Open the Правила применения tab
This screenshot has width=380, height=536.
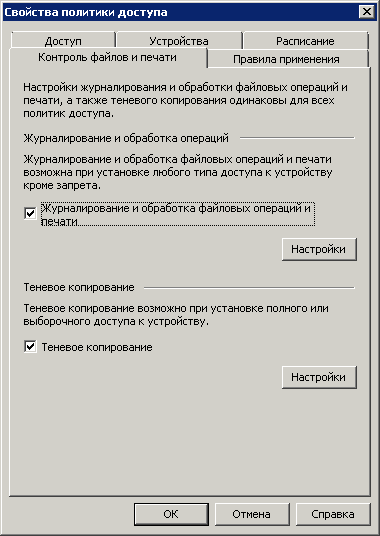pos(286,59)
